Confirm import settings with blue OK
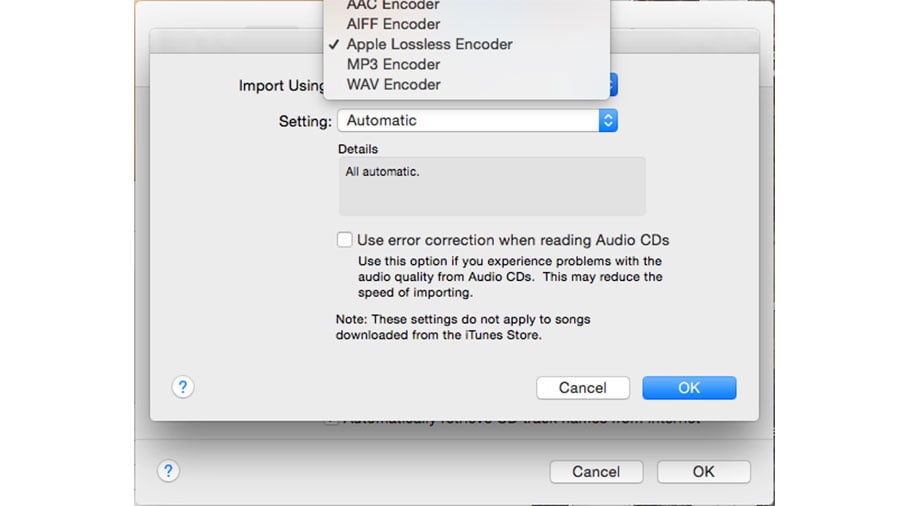The width and height of the screenshot is (900, 506). 689,388
